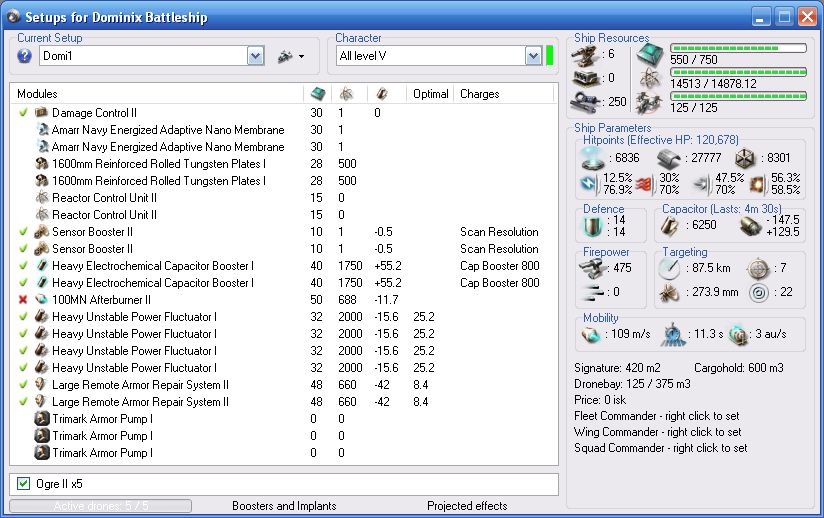Toggle the second Sensor Booster II checkmark
Viewport: 824px width, 518px height.
pos(23,248)
